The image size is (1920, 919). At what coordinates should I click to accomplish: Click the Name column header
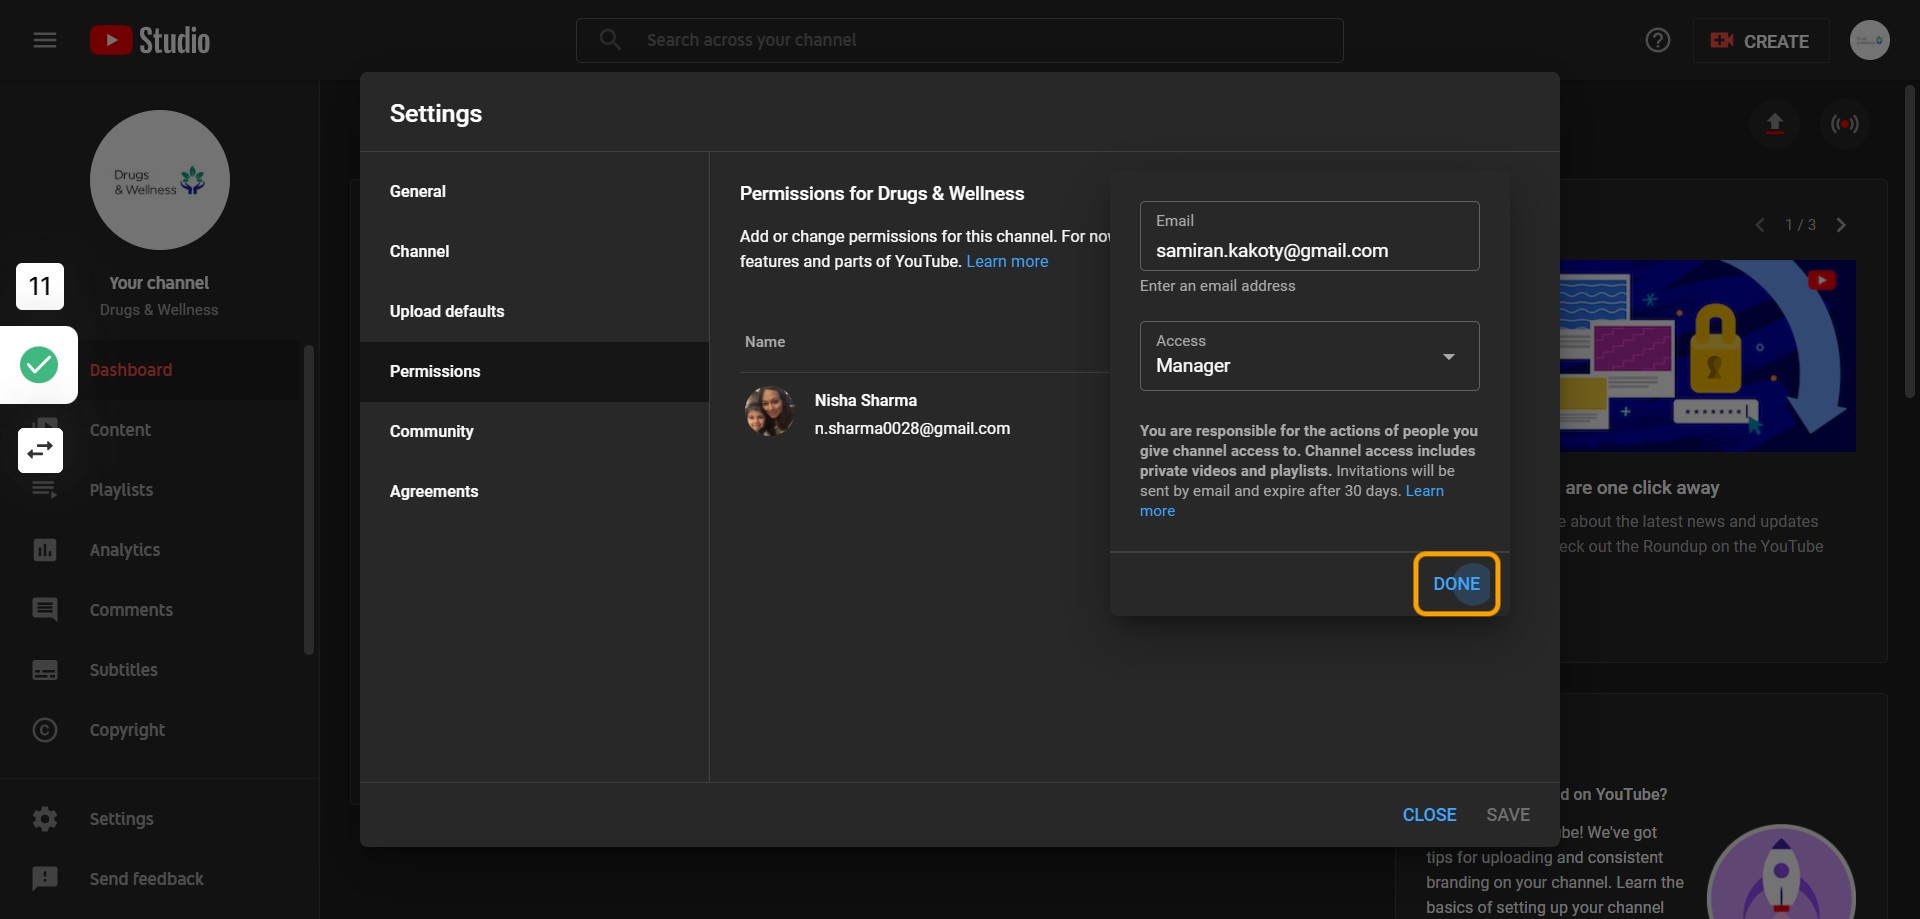point(765,342)
